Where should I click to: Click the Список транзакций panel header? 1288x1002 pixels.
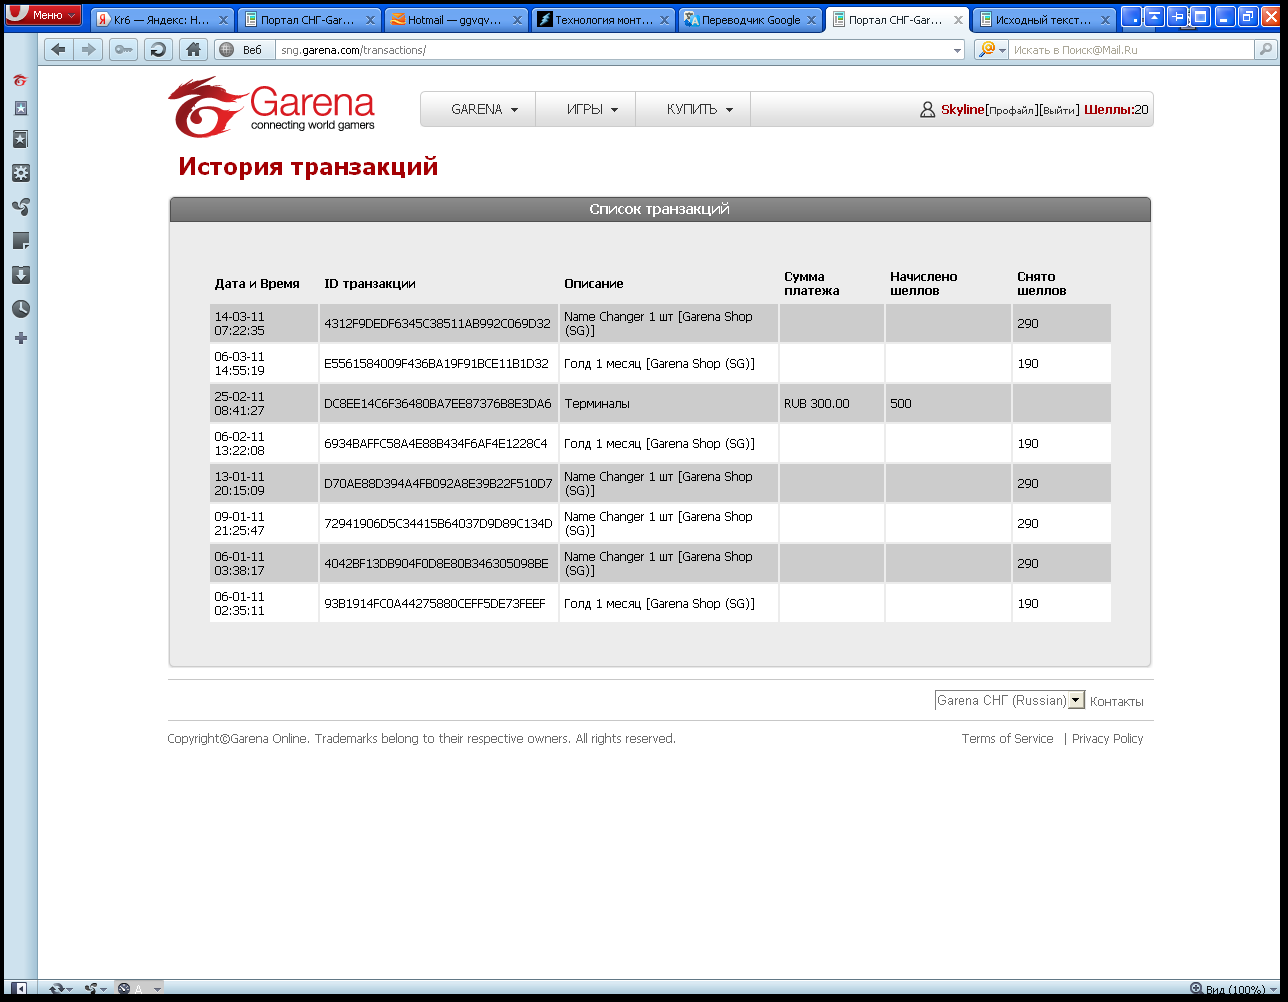(x=660, y=209)
